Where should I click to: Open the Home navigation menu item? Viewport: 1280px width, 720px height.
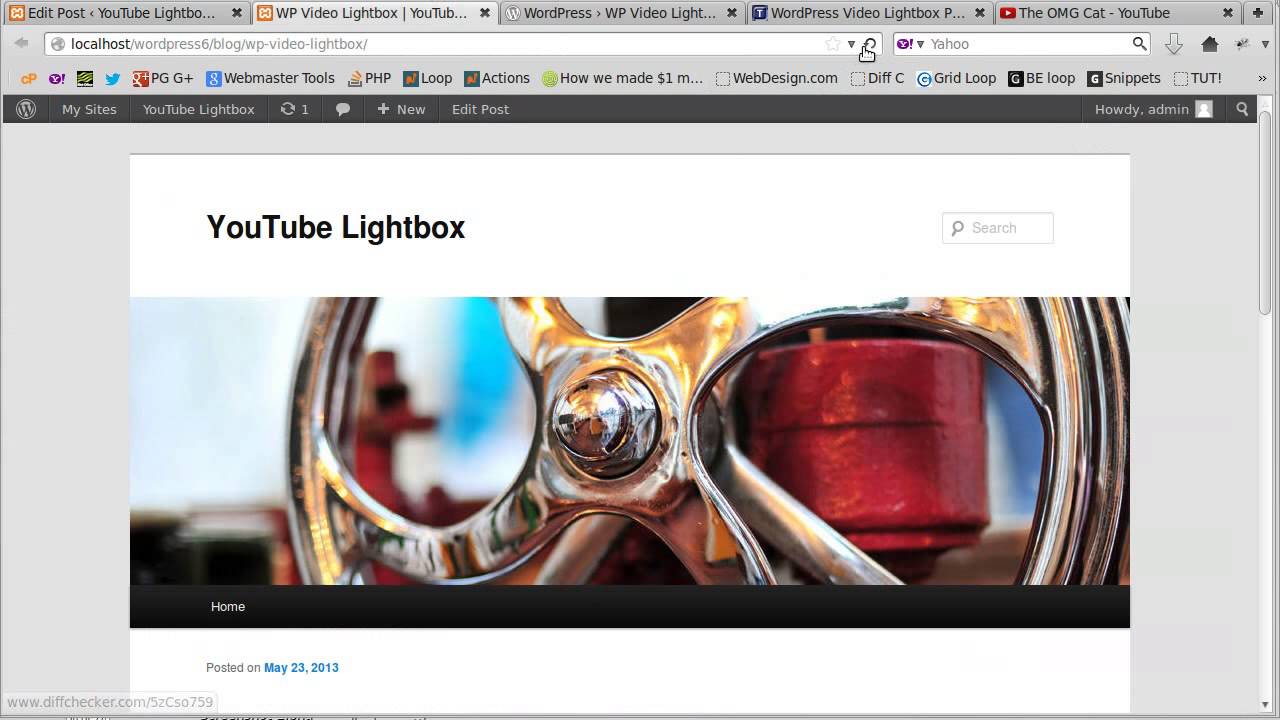click(228, 606)
